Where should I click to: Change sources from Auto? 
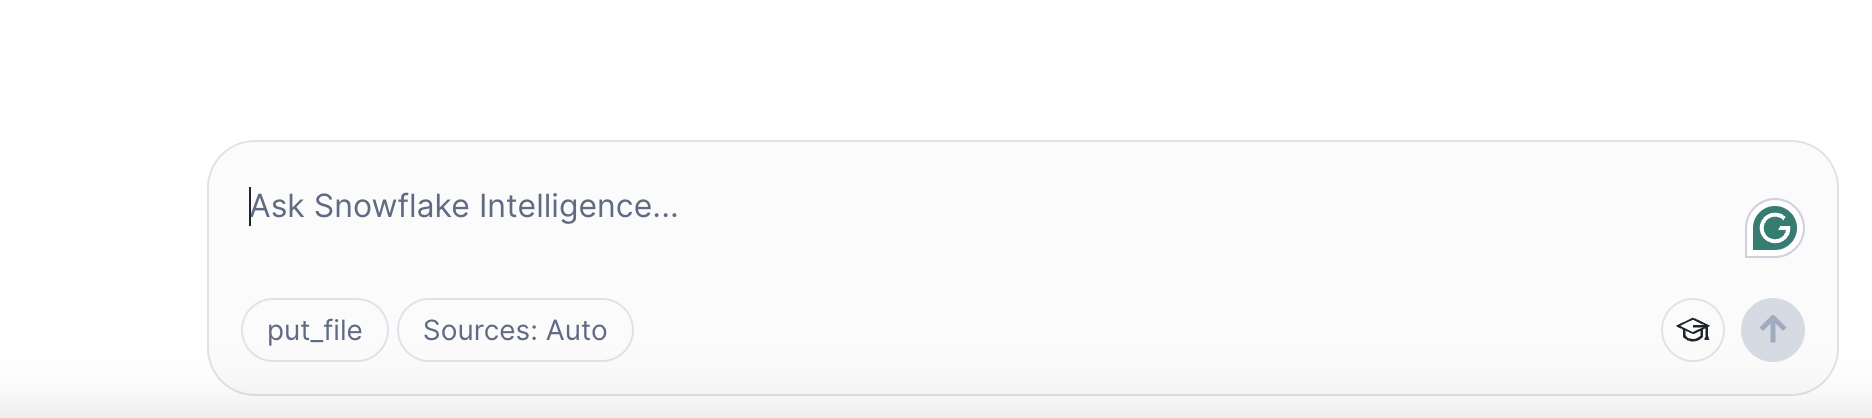coord(515,330)
